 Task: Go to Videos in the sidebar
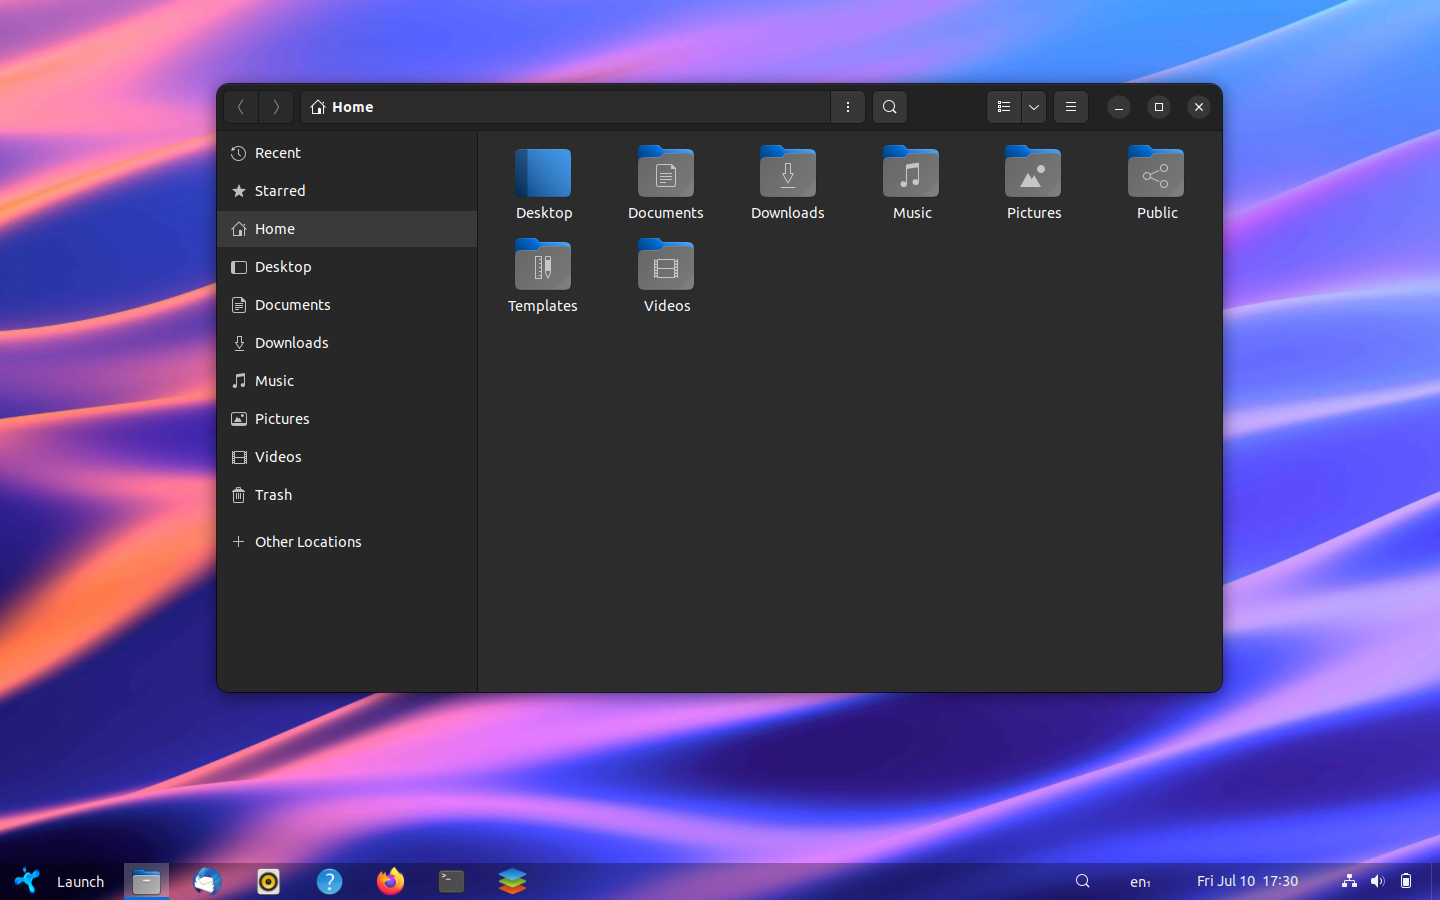[x=347, y=457]
